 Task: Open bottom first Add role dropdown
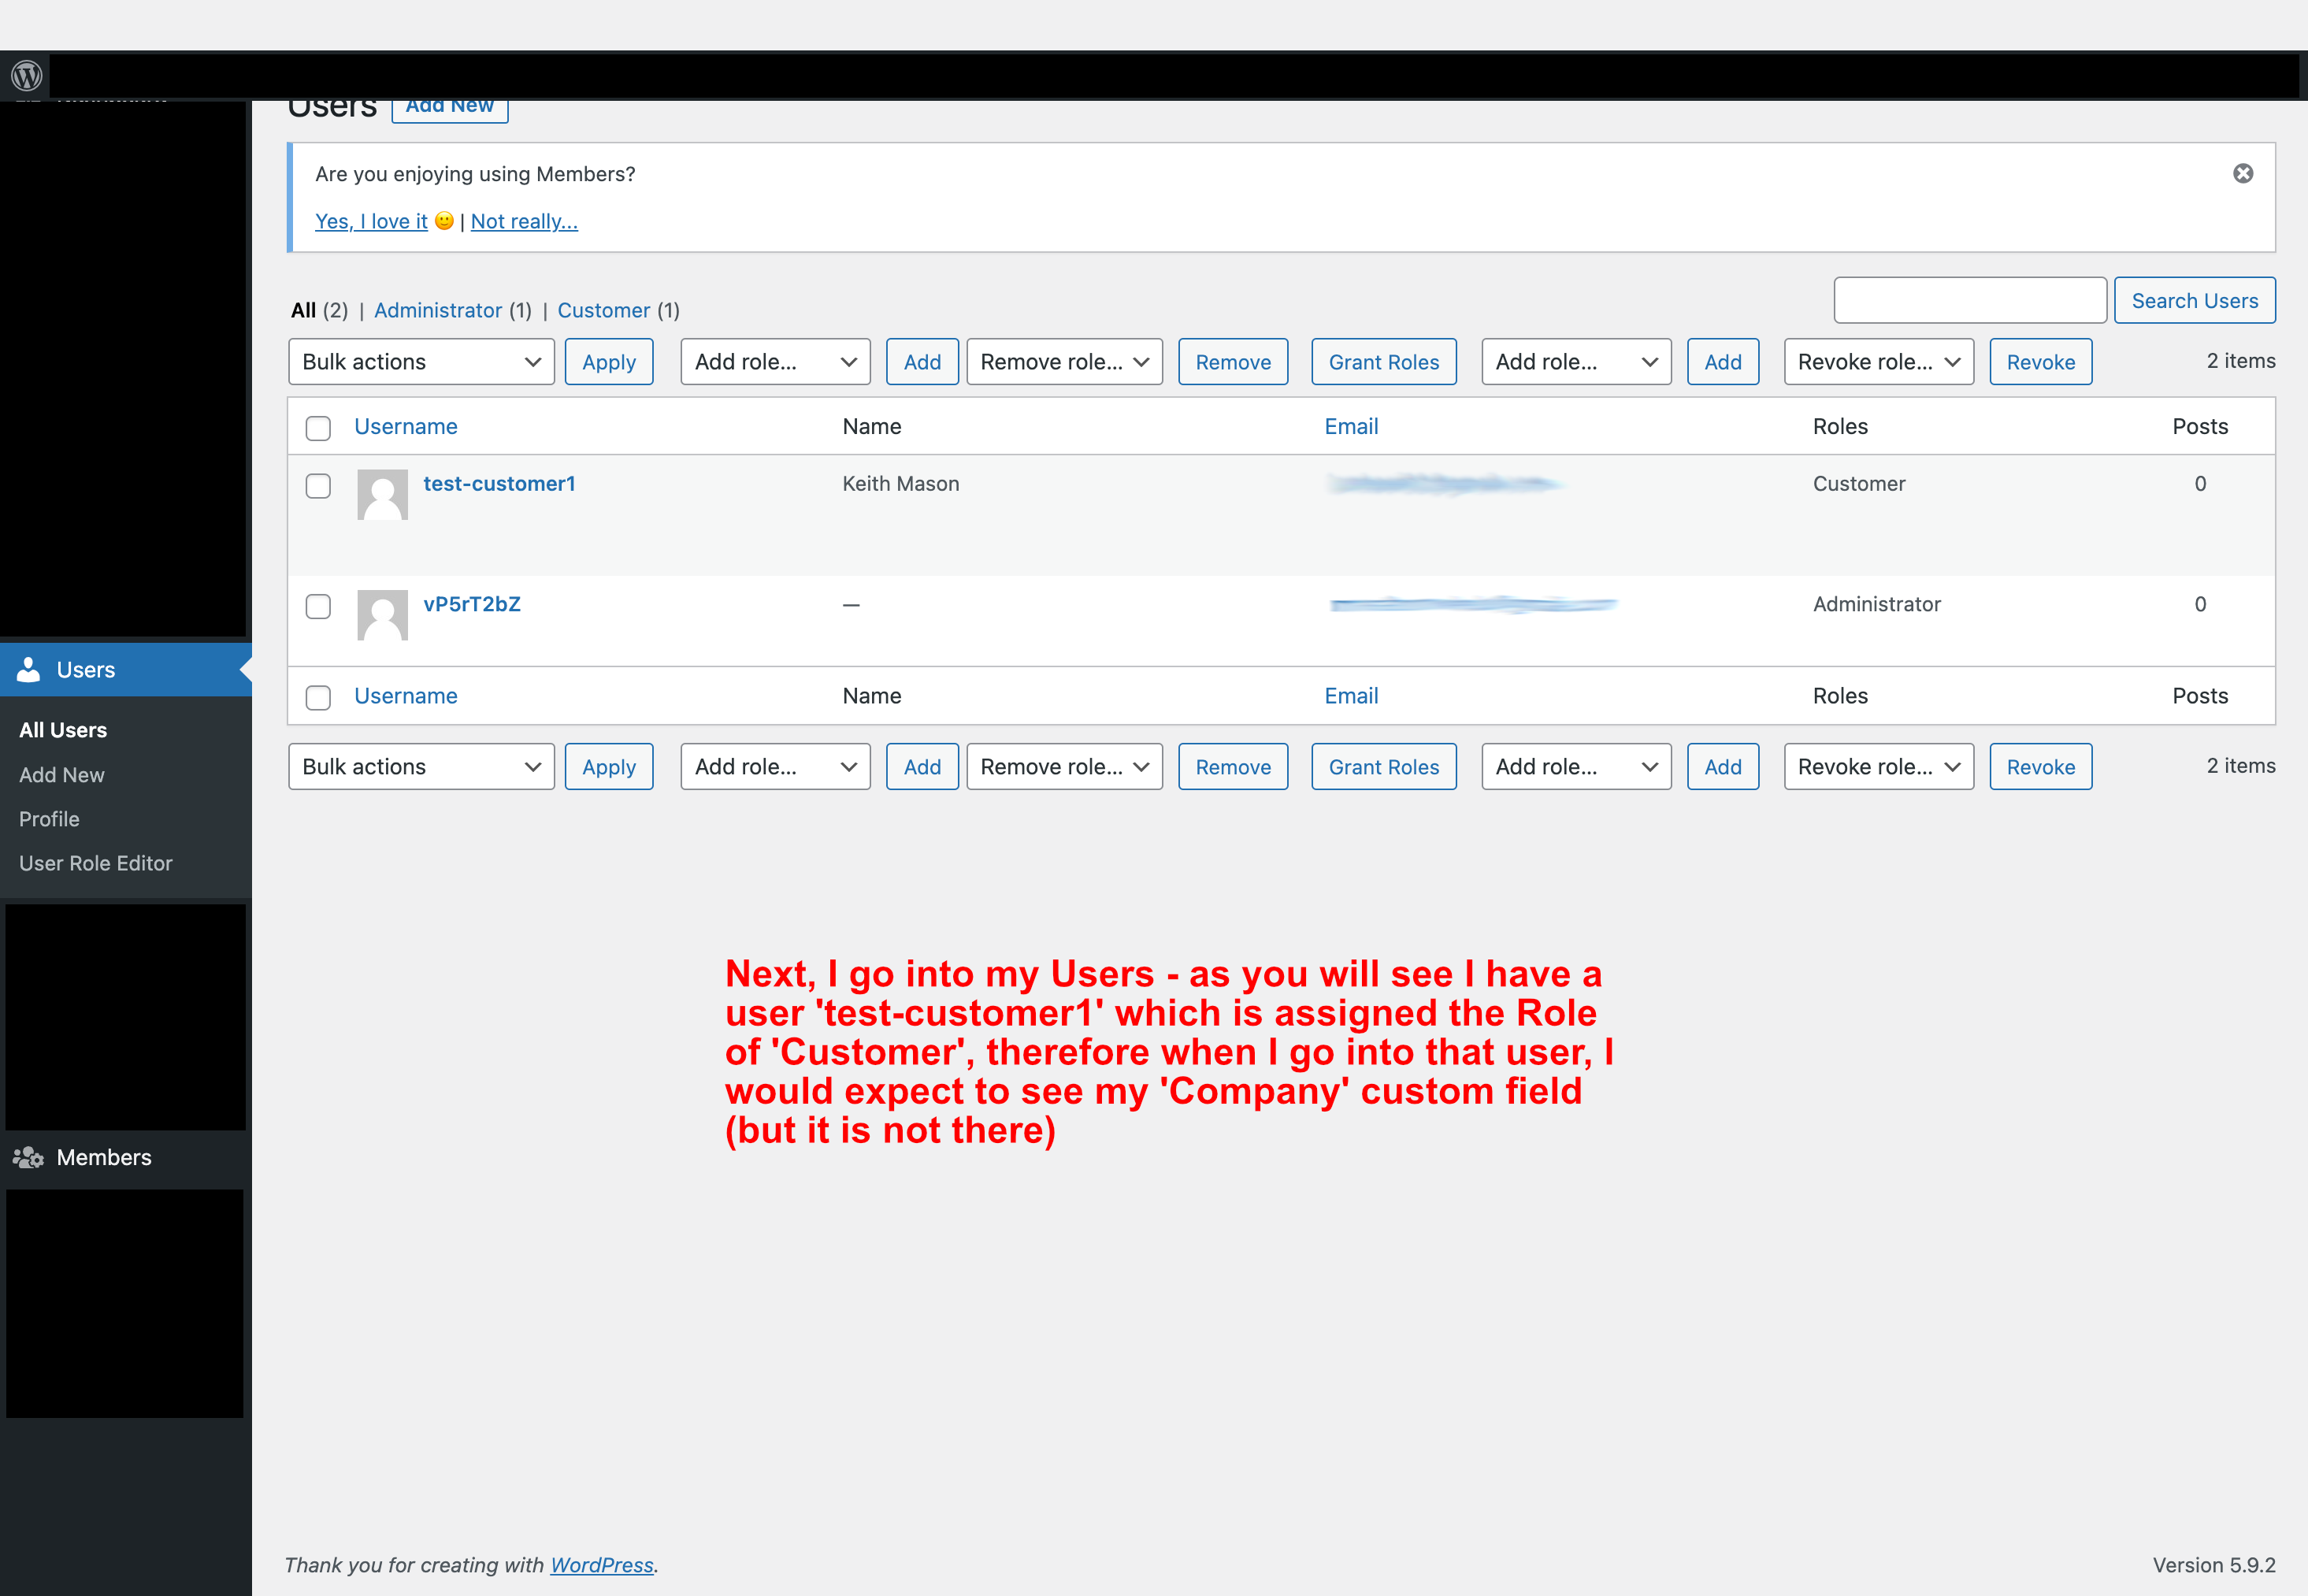[x=775, y=767]
